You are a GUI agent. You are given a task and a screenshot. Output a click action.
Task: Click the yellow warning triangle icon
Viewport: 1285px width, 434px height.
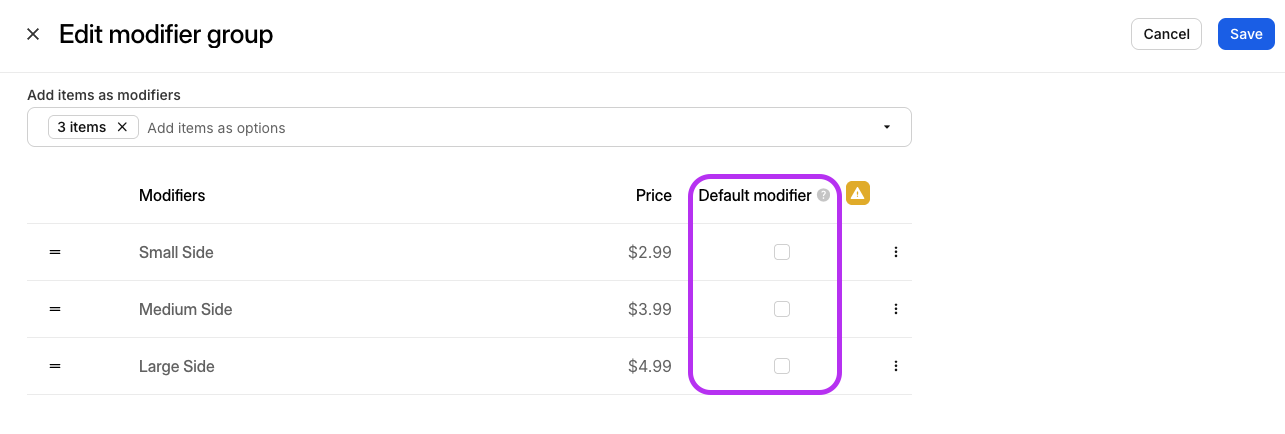tap(857, 194)
